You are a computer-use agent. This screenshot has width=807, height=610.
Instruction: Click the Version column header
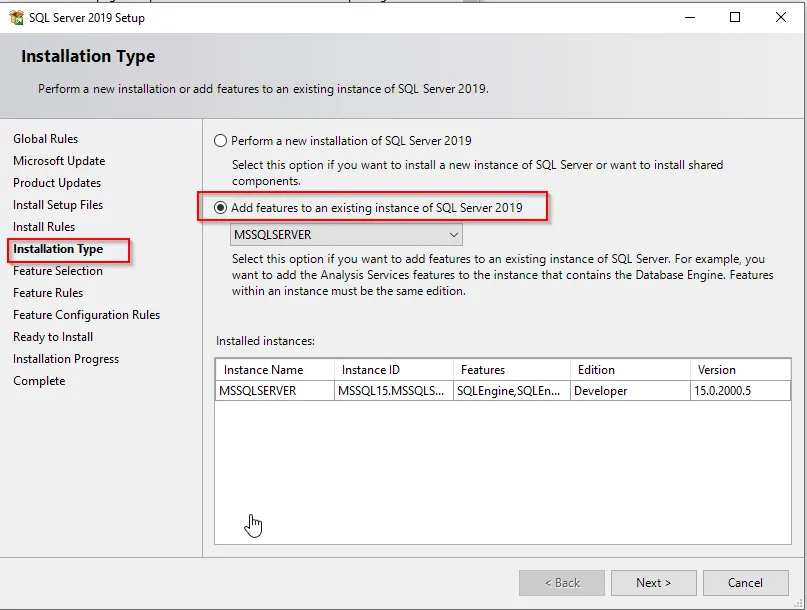(x=740, y=370)
